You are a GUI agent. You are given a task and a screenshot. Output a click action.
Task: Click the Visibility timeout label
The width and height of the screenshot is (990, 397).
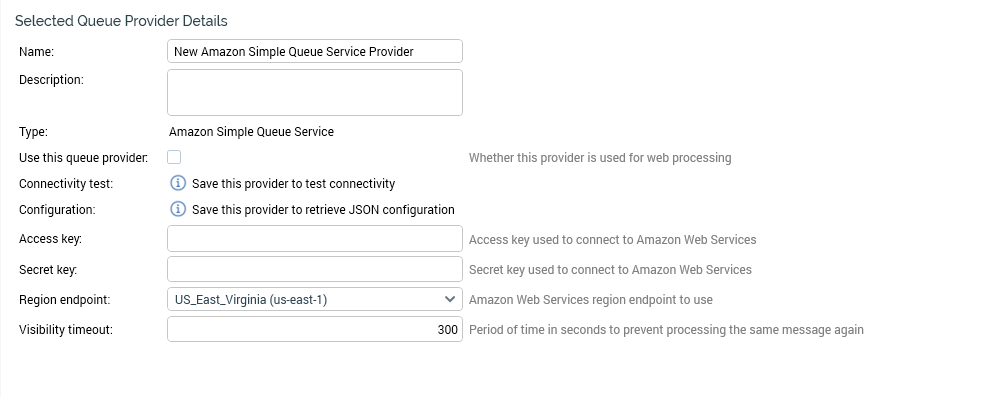tap(66, 329)
